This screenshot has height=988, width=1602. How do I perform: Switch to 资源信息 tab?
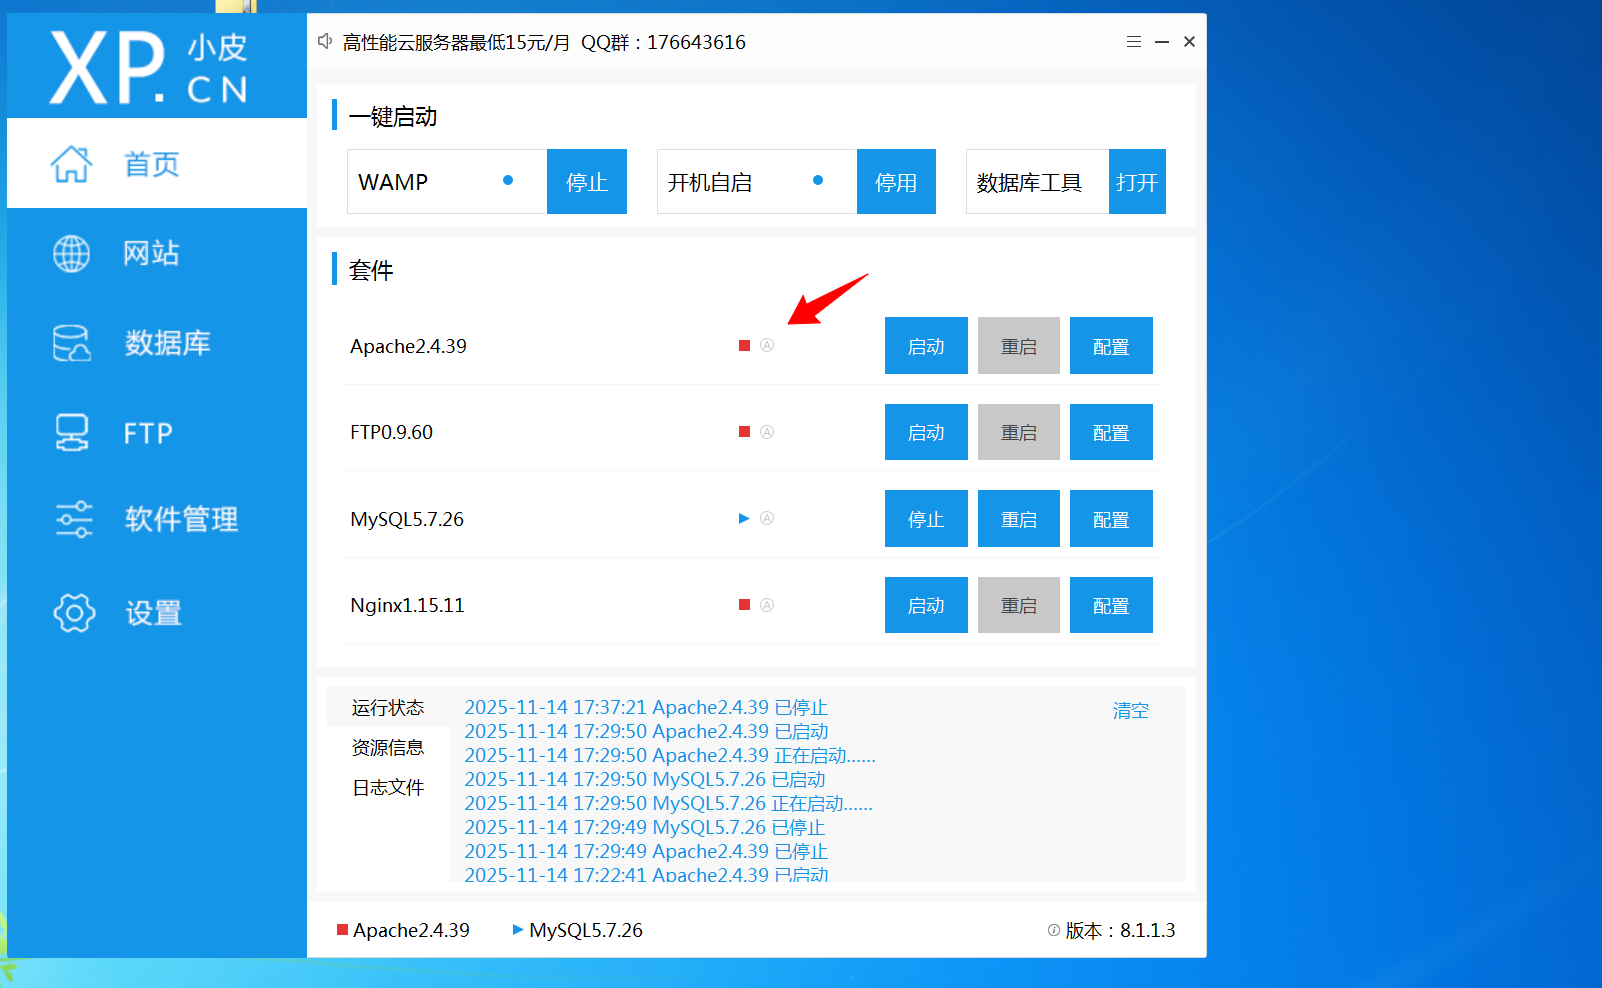[388, 747]
